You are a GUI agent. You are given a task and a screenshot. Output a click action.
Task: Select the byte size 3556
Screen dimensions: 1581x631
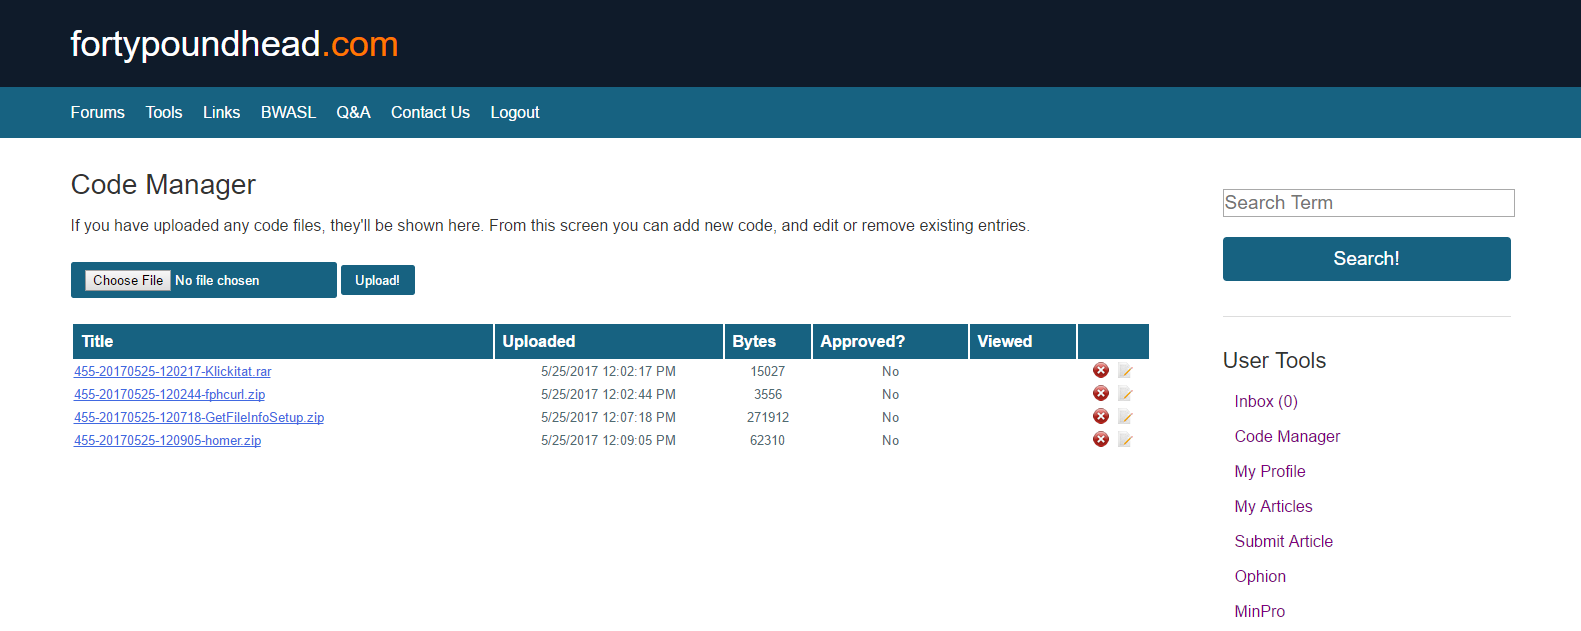point(768,394)
